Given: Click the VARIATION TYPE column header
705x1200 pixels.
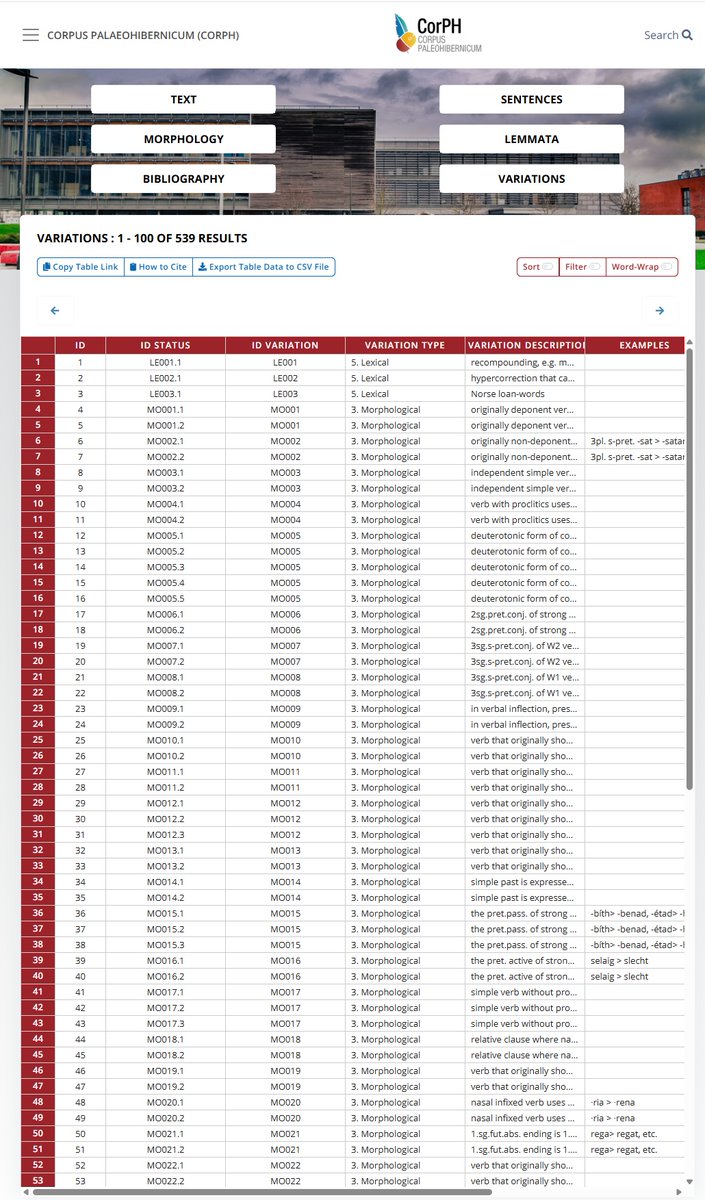Looking at the screenshot, I should pos(405,345).
